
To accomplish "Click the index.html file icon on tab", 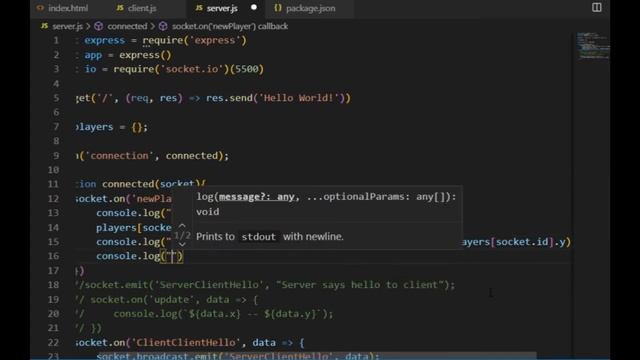I will point(40,8).
